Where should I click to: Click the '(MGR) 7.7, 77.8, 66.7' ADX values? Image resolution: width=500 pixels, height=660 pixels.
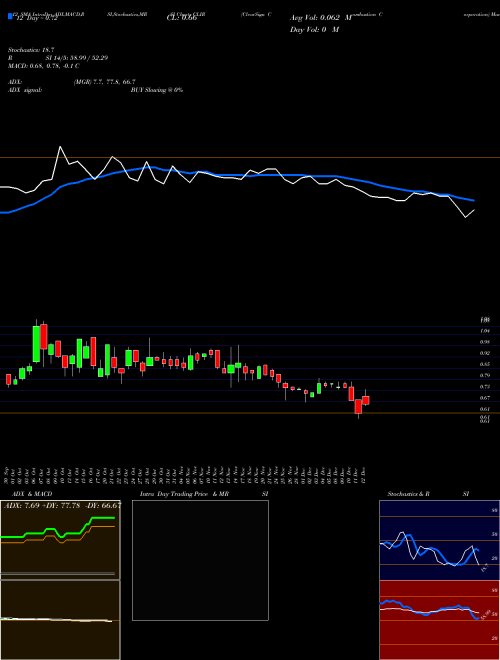[x=104, y=82]
